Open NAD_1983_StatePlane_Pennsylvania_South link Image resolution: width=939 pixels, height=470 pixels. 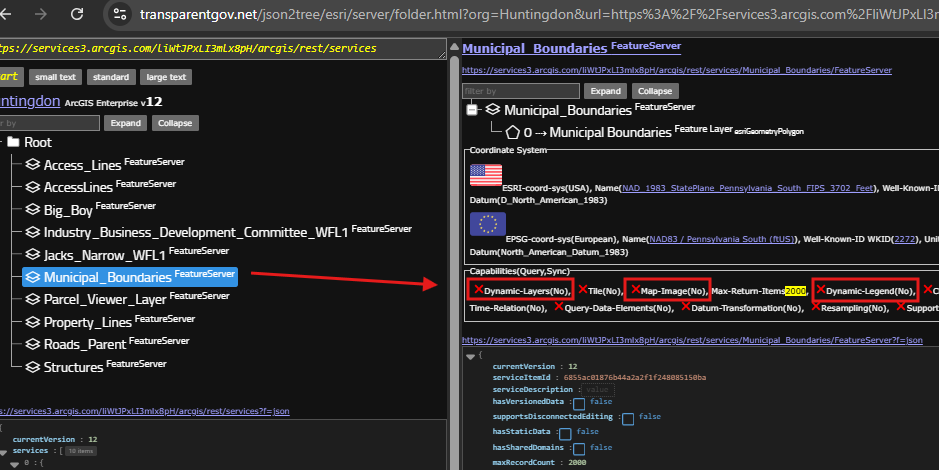click(x=747, y=188)
